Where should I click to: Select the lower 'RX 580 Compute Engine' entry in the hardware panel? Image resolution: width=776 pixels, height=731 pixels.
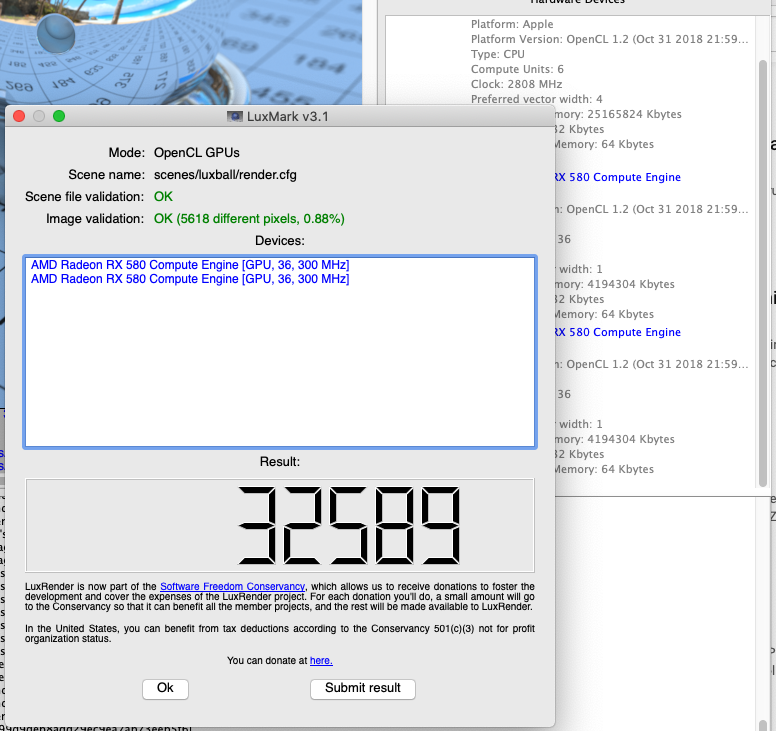617,332
